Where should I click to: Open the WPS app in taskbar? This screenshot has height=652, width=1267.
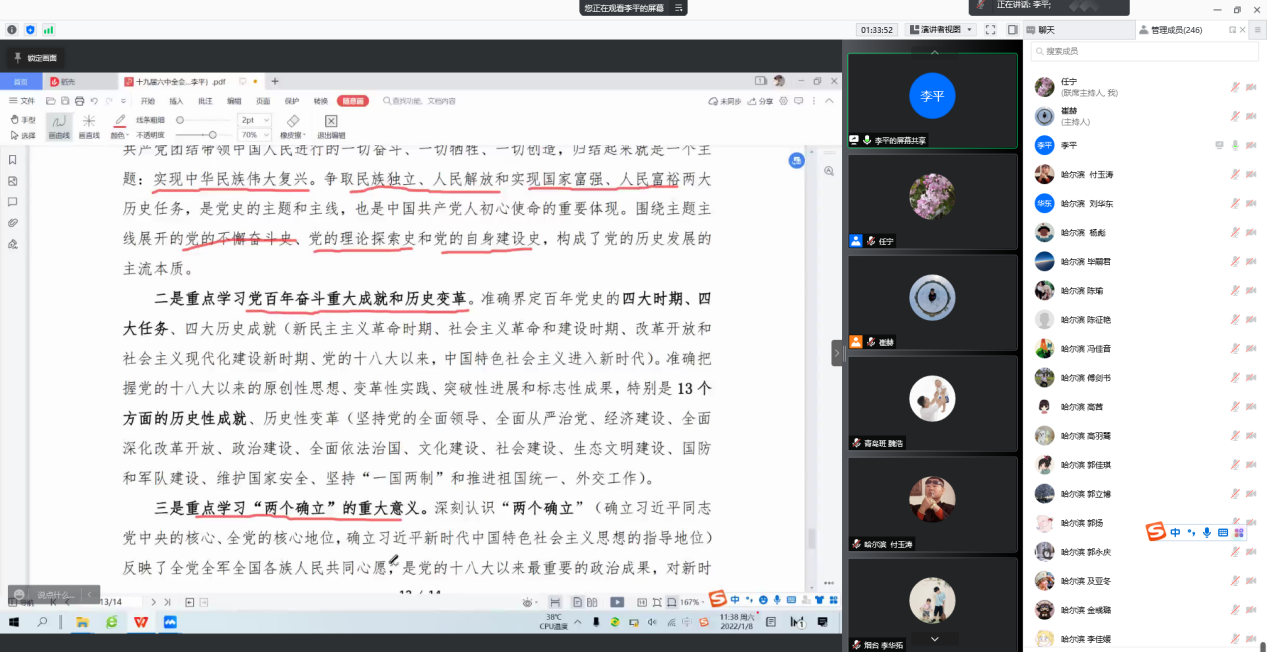[140, 622]
